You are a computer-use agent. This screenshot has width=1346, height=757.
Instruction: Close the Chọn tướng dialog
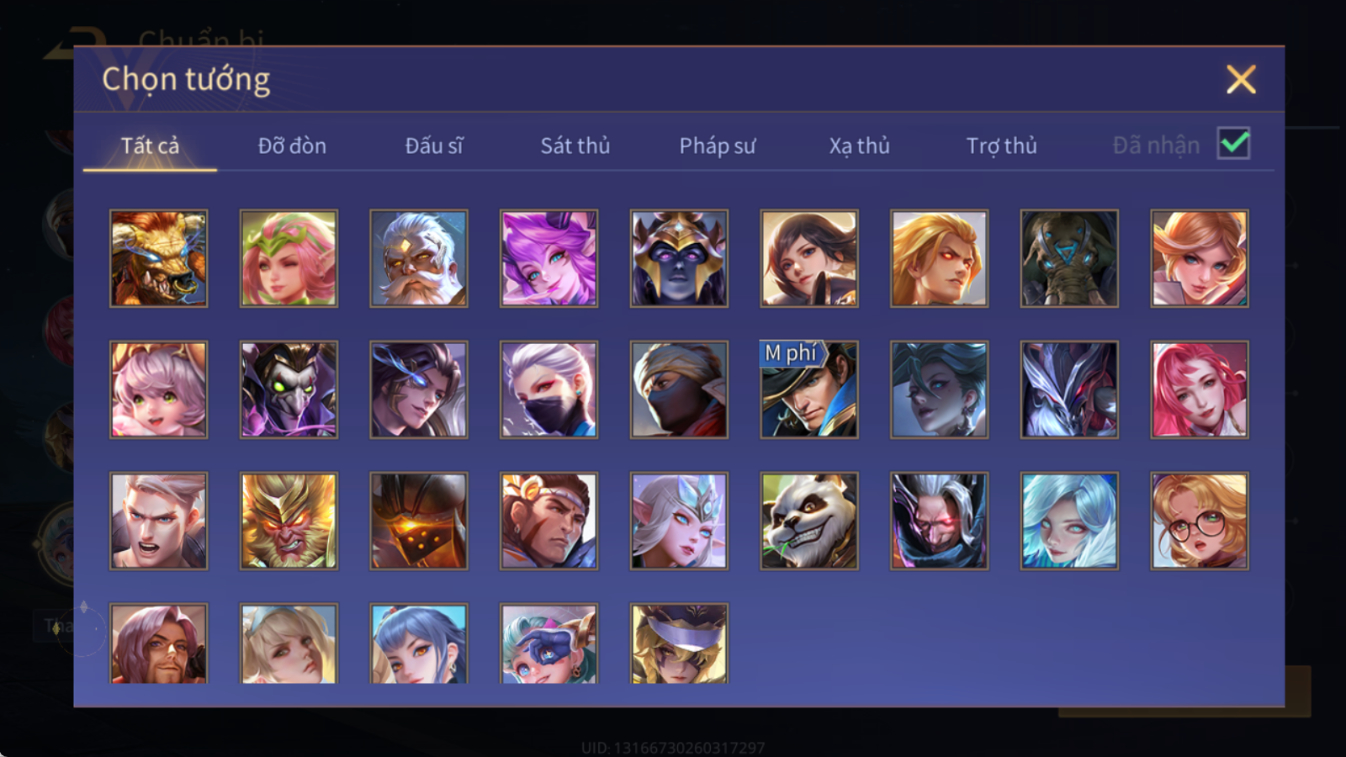(x=1240, y=79)
